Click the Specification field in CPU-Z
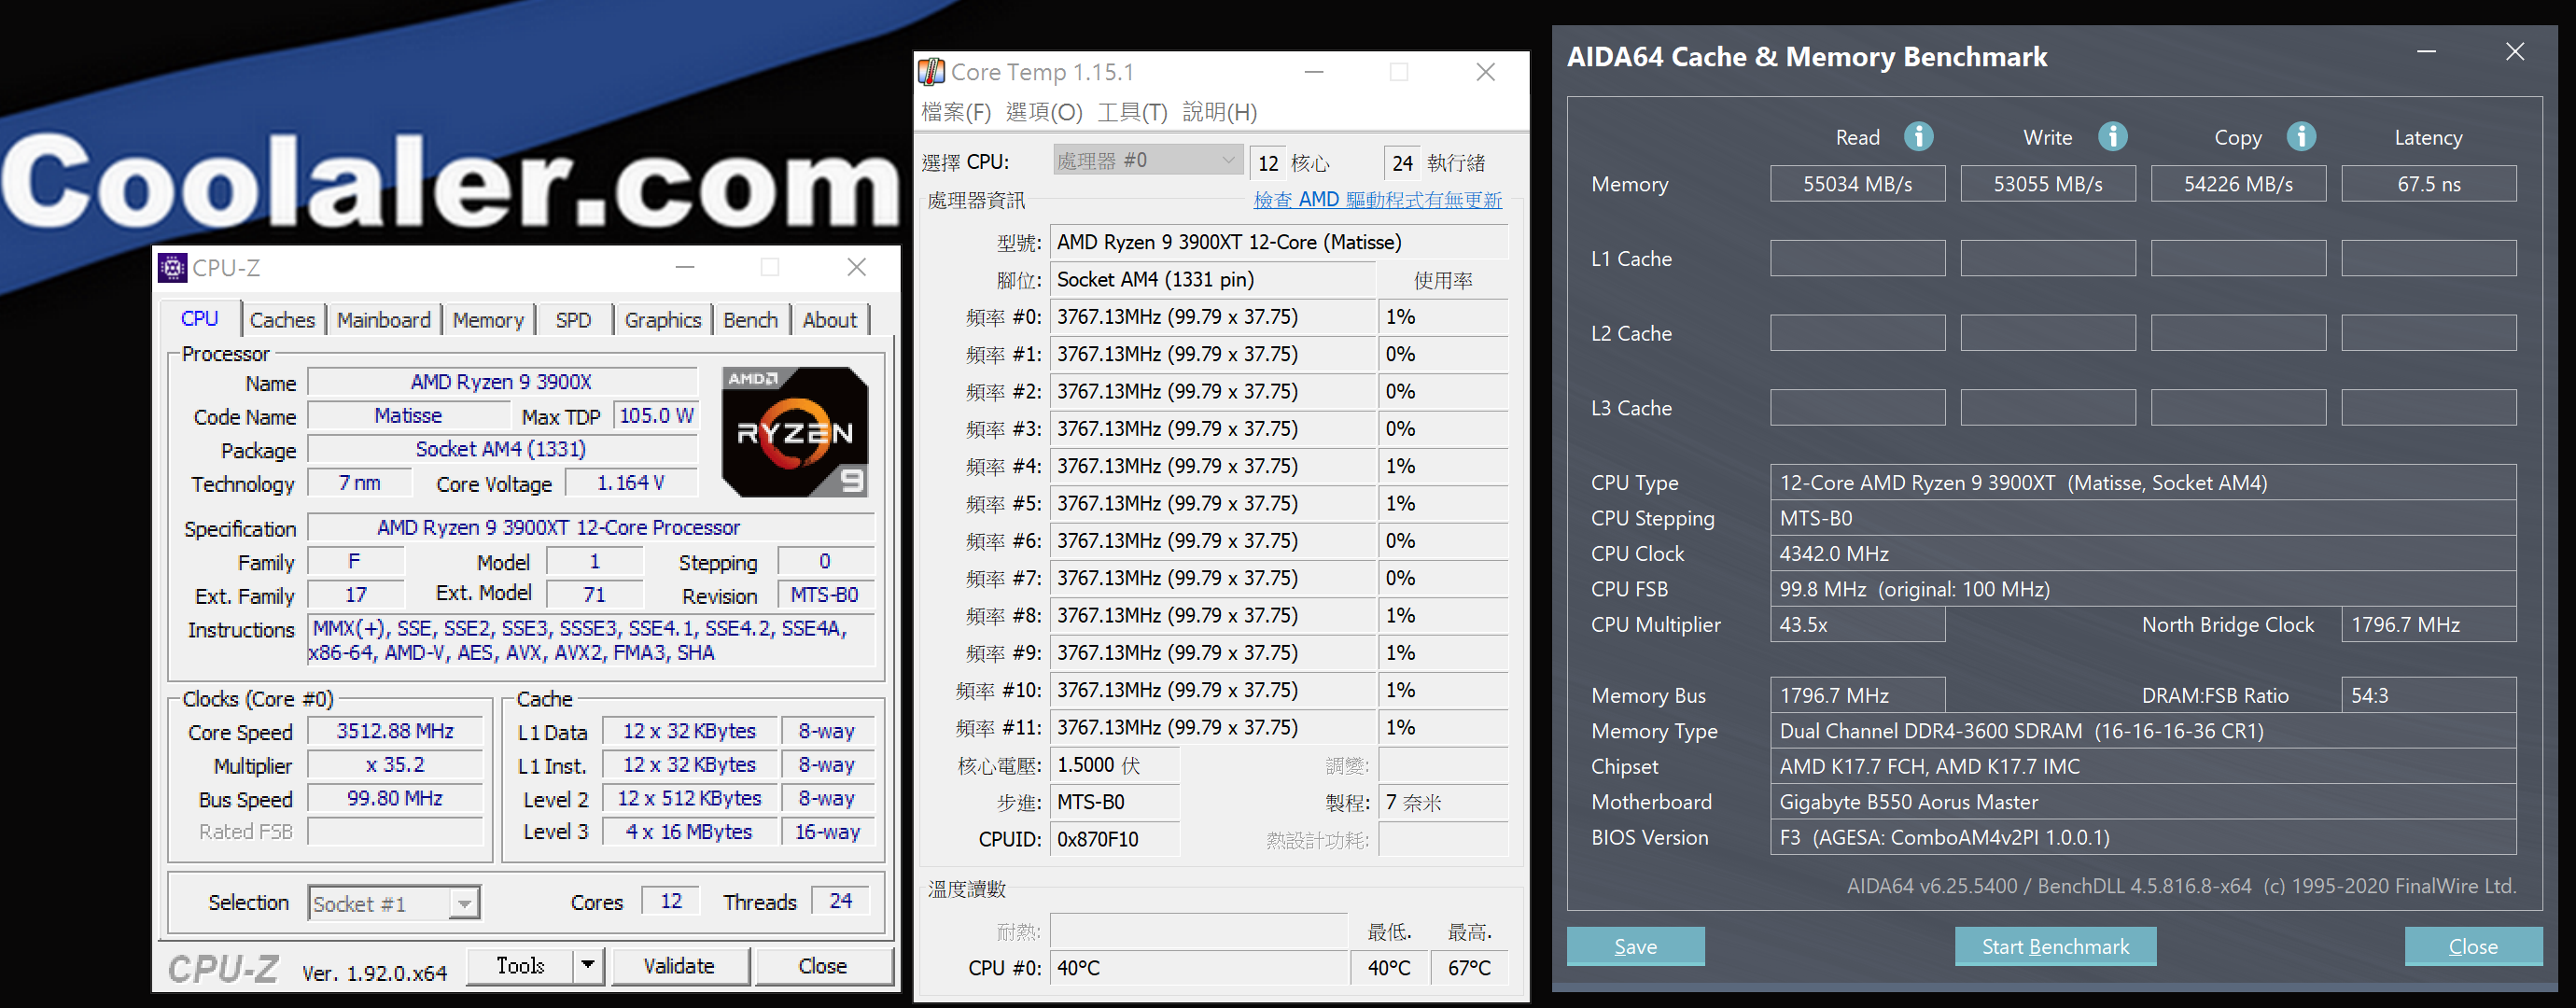The width and height of the screenshot is (2576, 1008). [590, 527]
